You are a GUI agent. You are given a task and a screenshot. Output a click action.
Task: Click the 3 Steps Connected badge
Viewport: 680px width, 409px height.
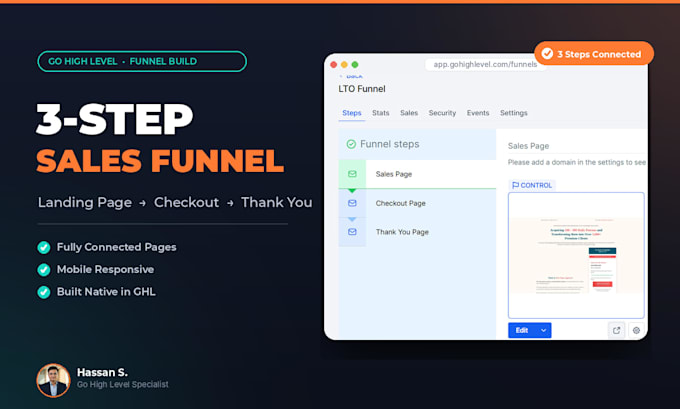tap(594, 54)
